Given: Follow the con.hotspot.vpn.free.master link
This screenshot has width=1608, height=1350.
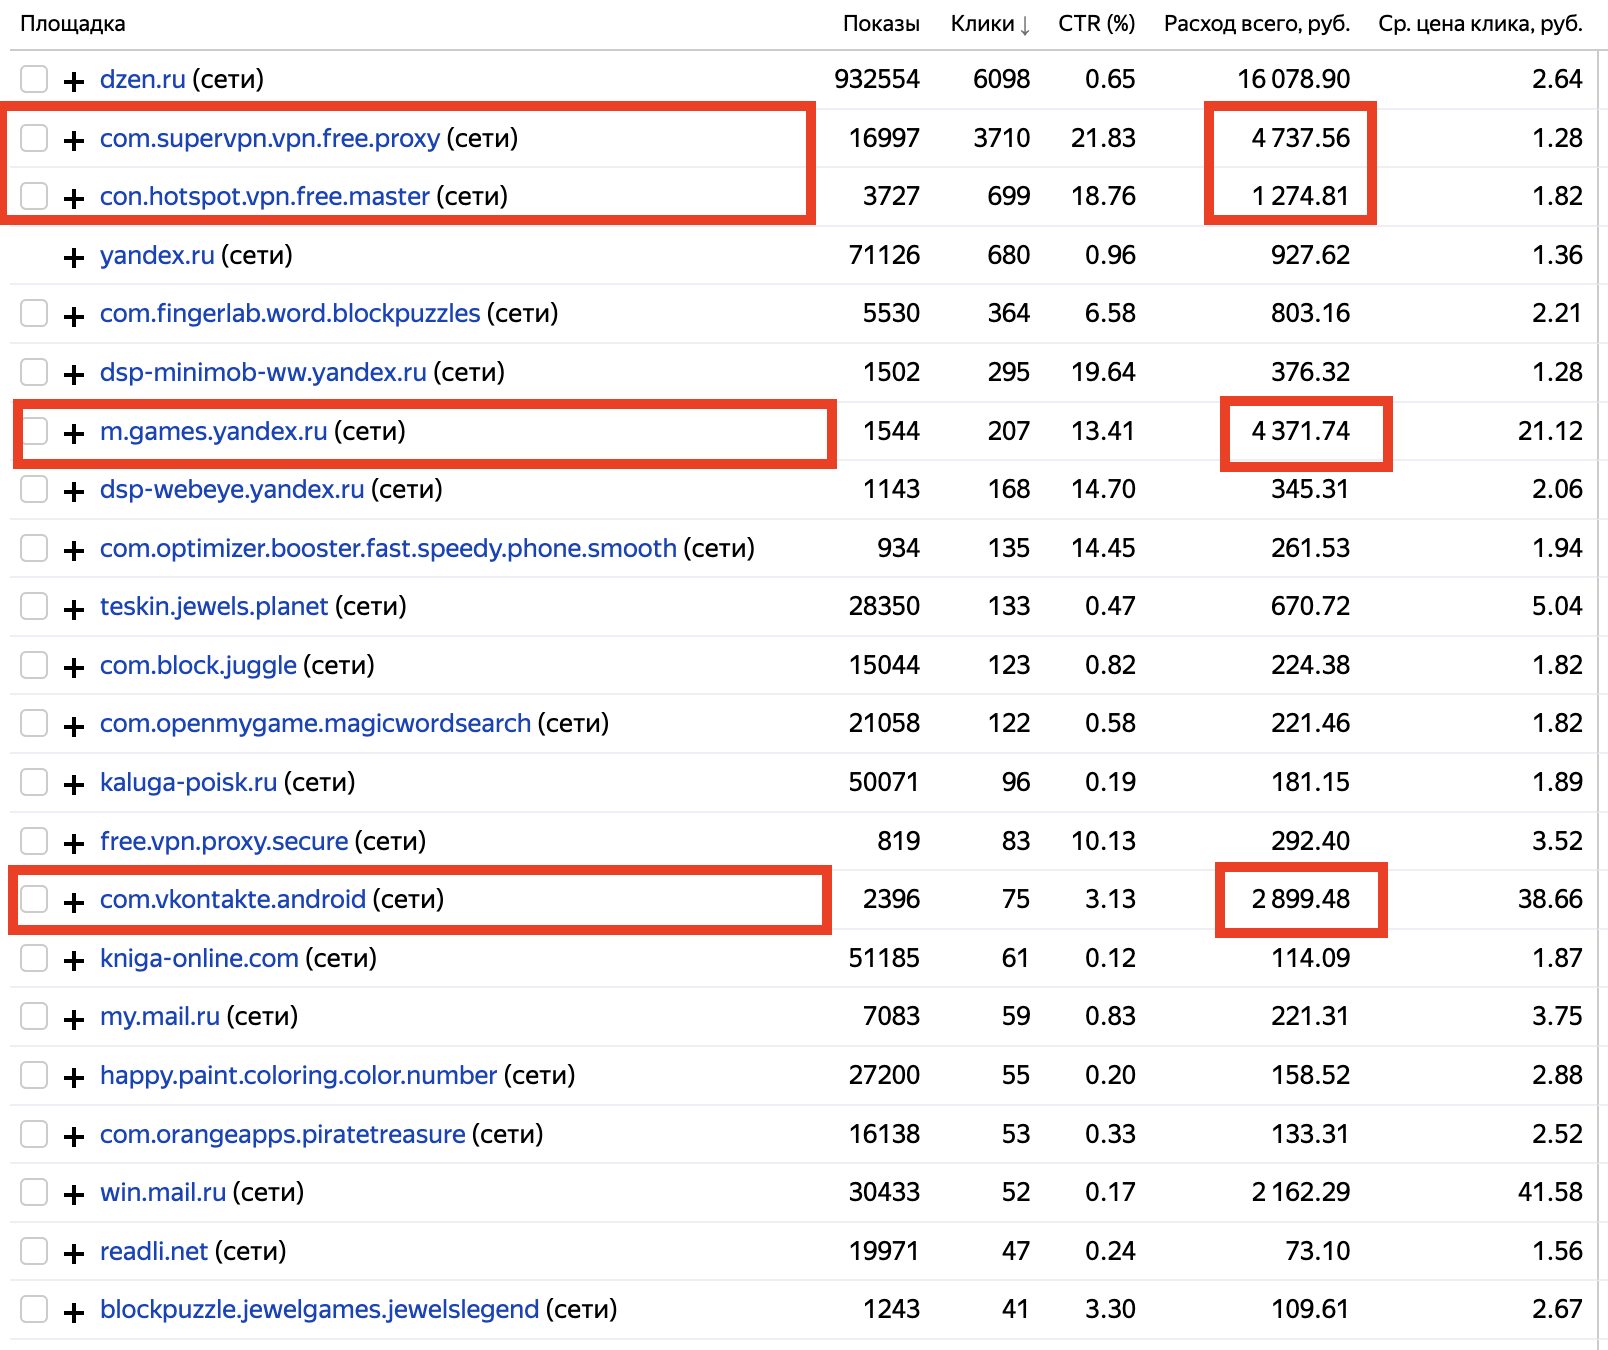Looking at the screenshot, I should click(265, 196).
